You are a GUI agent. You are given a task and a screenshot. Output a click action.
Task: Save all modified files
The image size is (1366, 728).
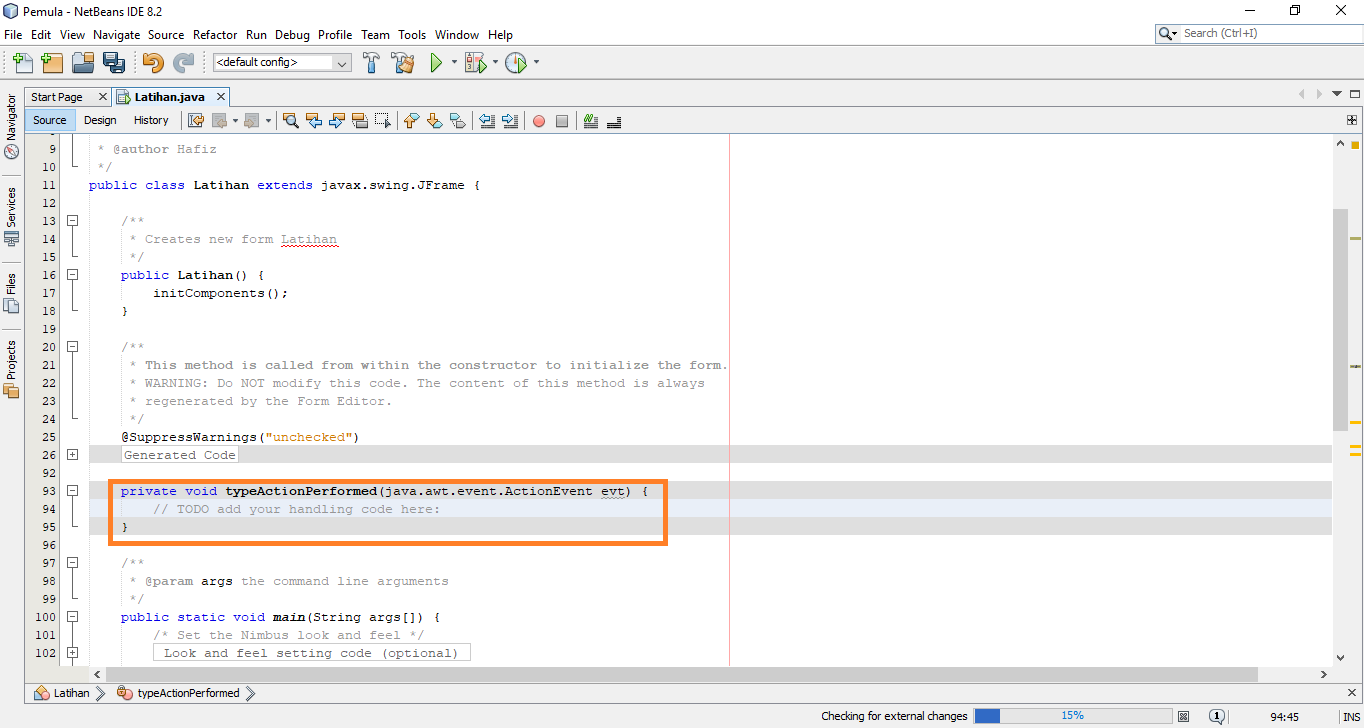pos(114,62)
